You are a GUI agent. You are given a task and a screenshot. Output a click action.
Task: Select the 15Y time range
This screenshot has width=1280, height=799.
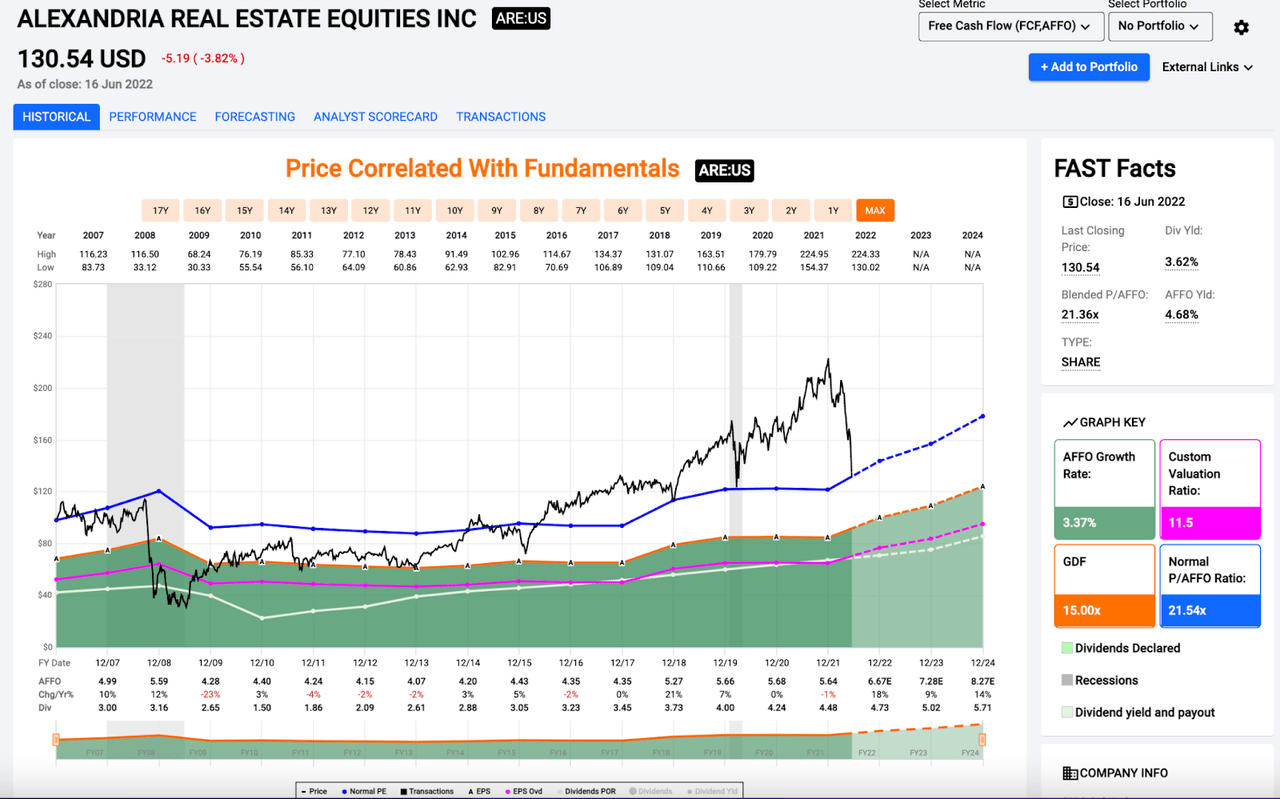pyautogui.click(x=244, y=211)
